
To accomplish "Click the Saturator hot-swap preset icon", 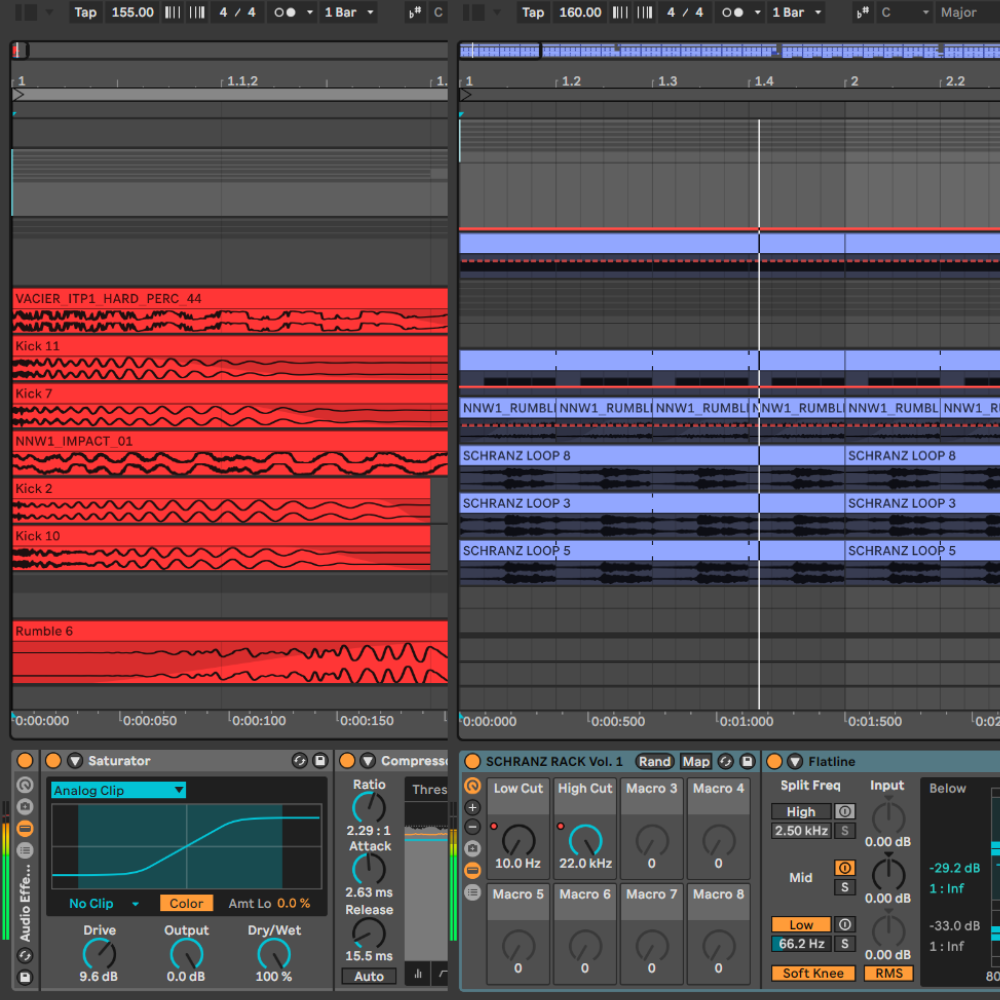I will [300, 761].
